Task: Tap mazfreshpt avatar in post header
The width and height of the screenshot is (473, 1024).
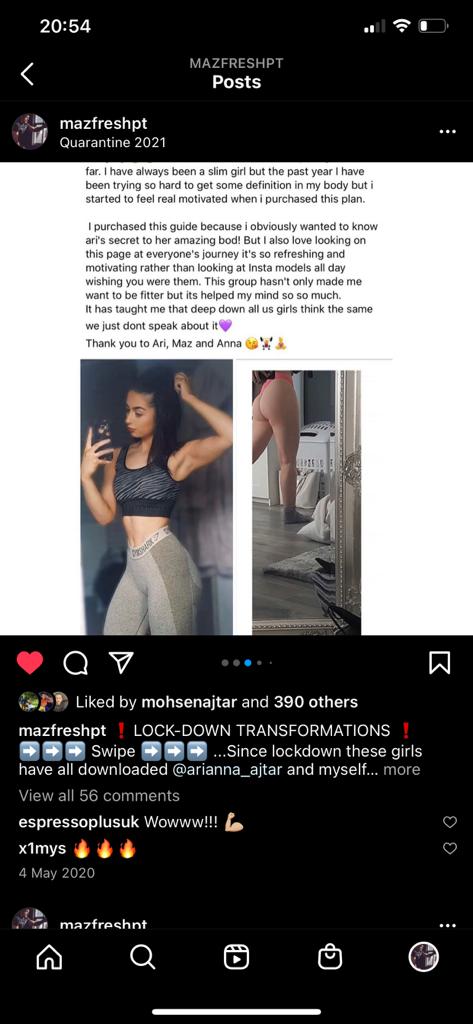Action: pos(29,131)
